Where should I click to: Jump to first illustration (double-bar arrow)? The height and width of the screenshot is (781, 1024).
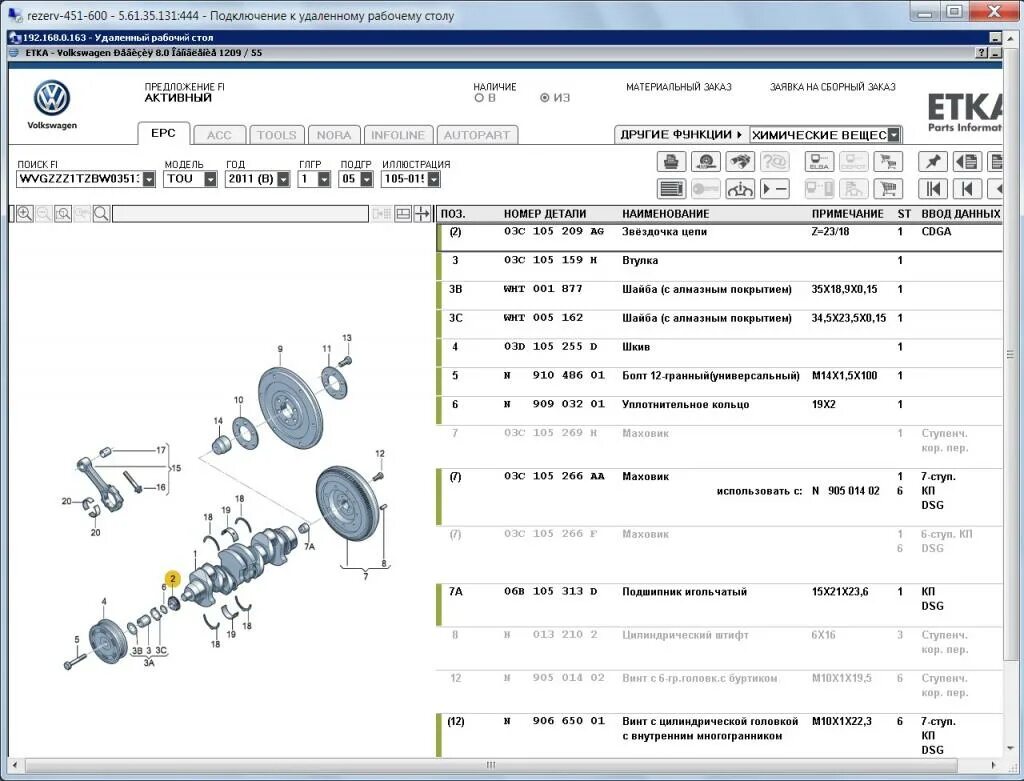click(x=933, y=189)
